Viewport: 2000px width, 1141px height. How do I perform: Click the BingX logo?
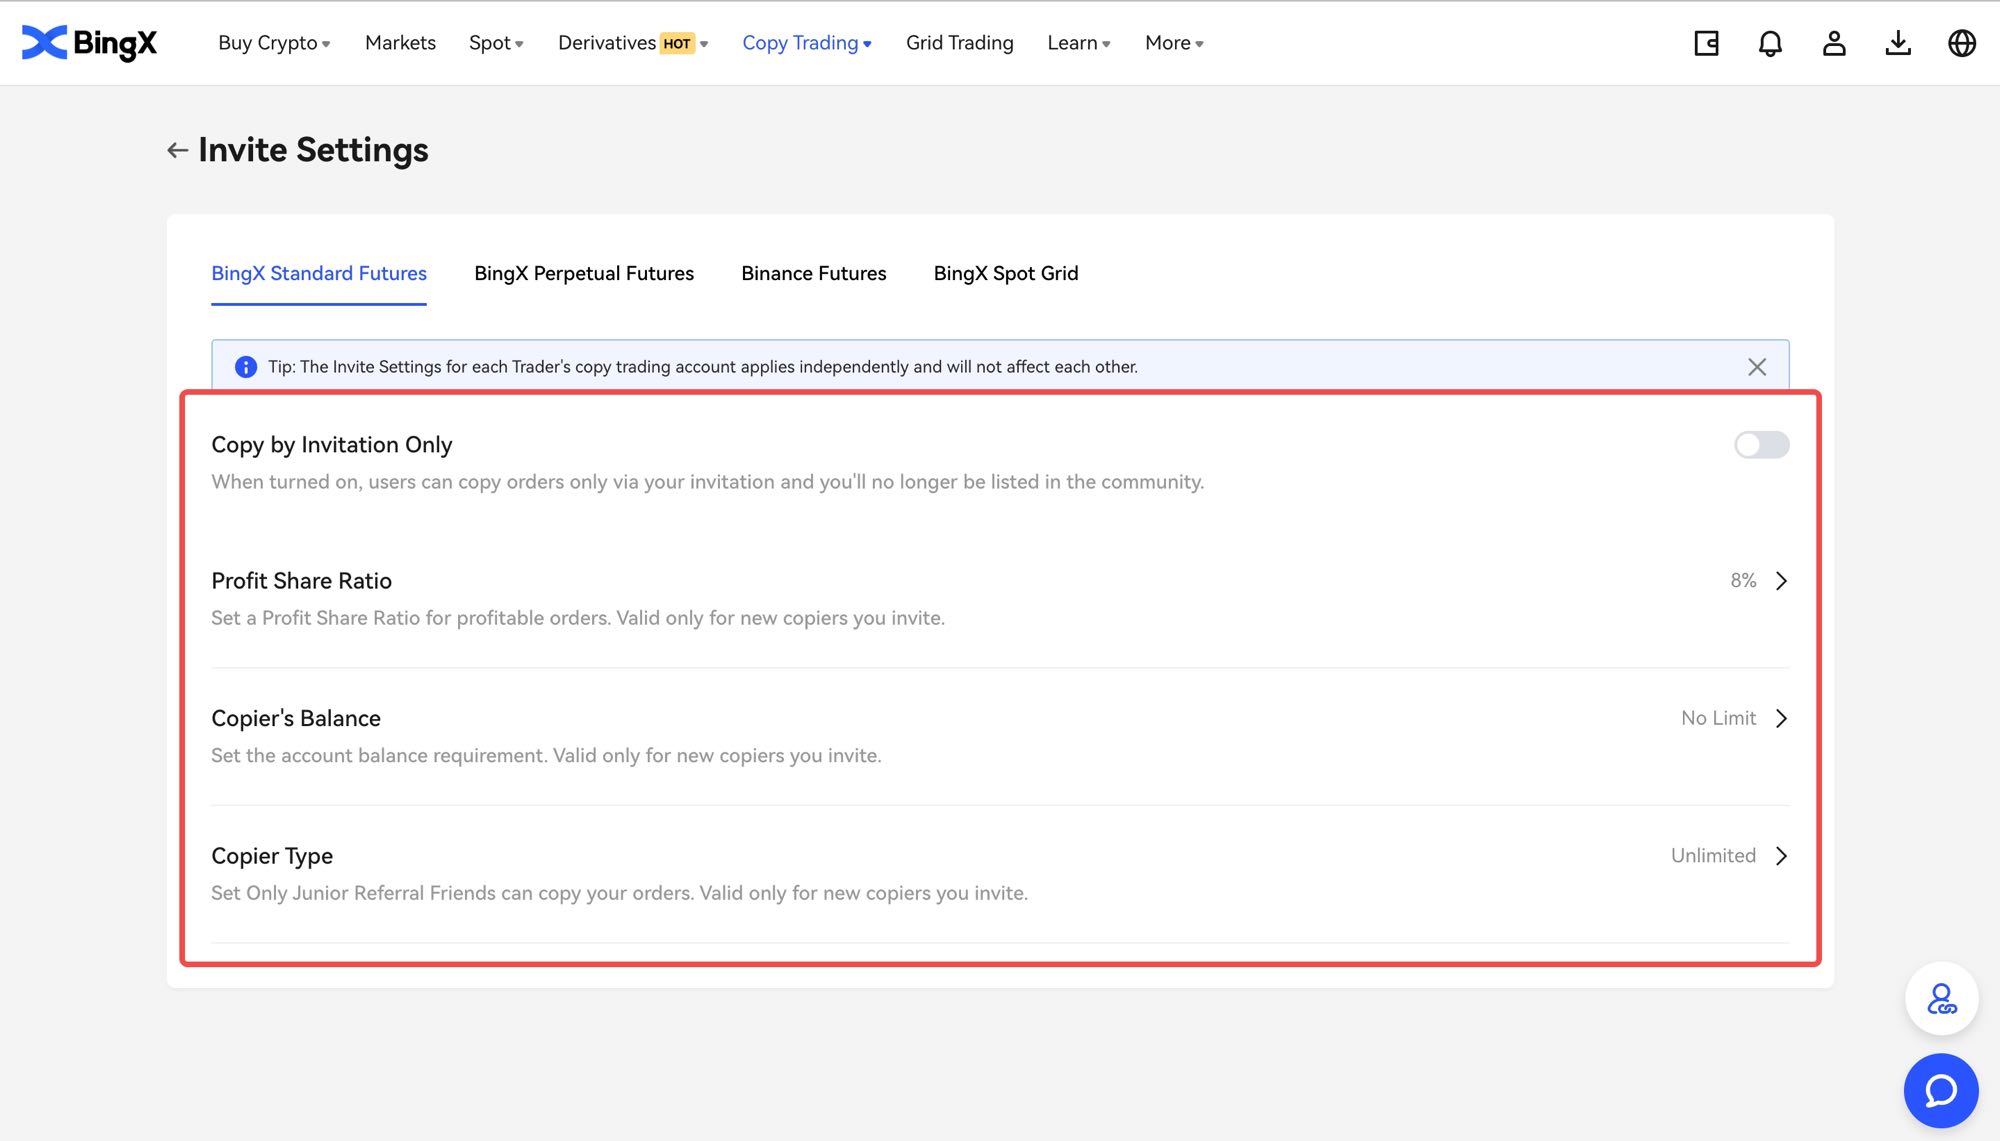[89, 42]
